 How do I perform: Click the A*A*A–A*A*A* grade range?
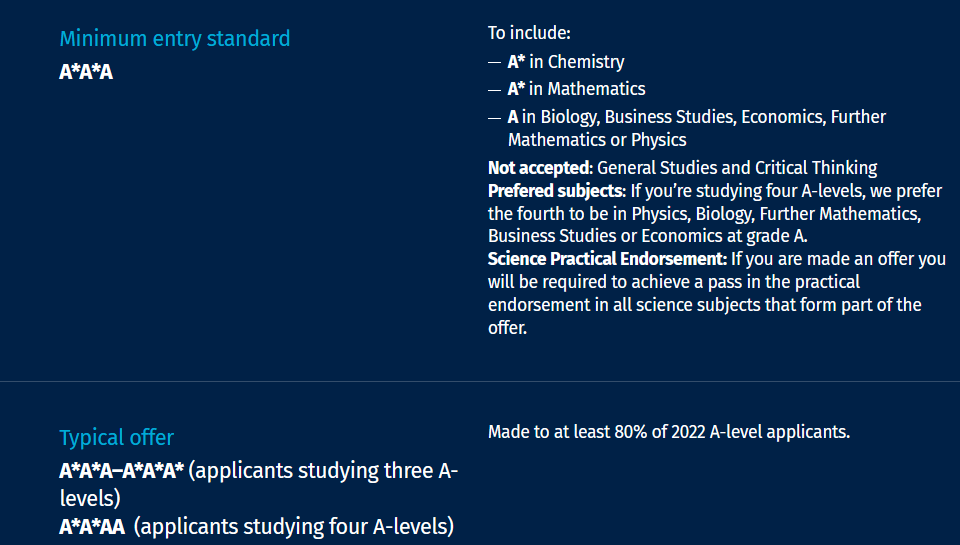click(121, 471)
